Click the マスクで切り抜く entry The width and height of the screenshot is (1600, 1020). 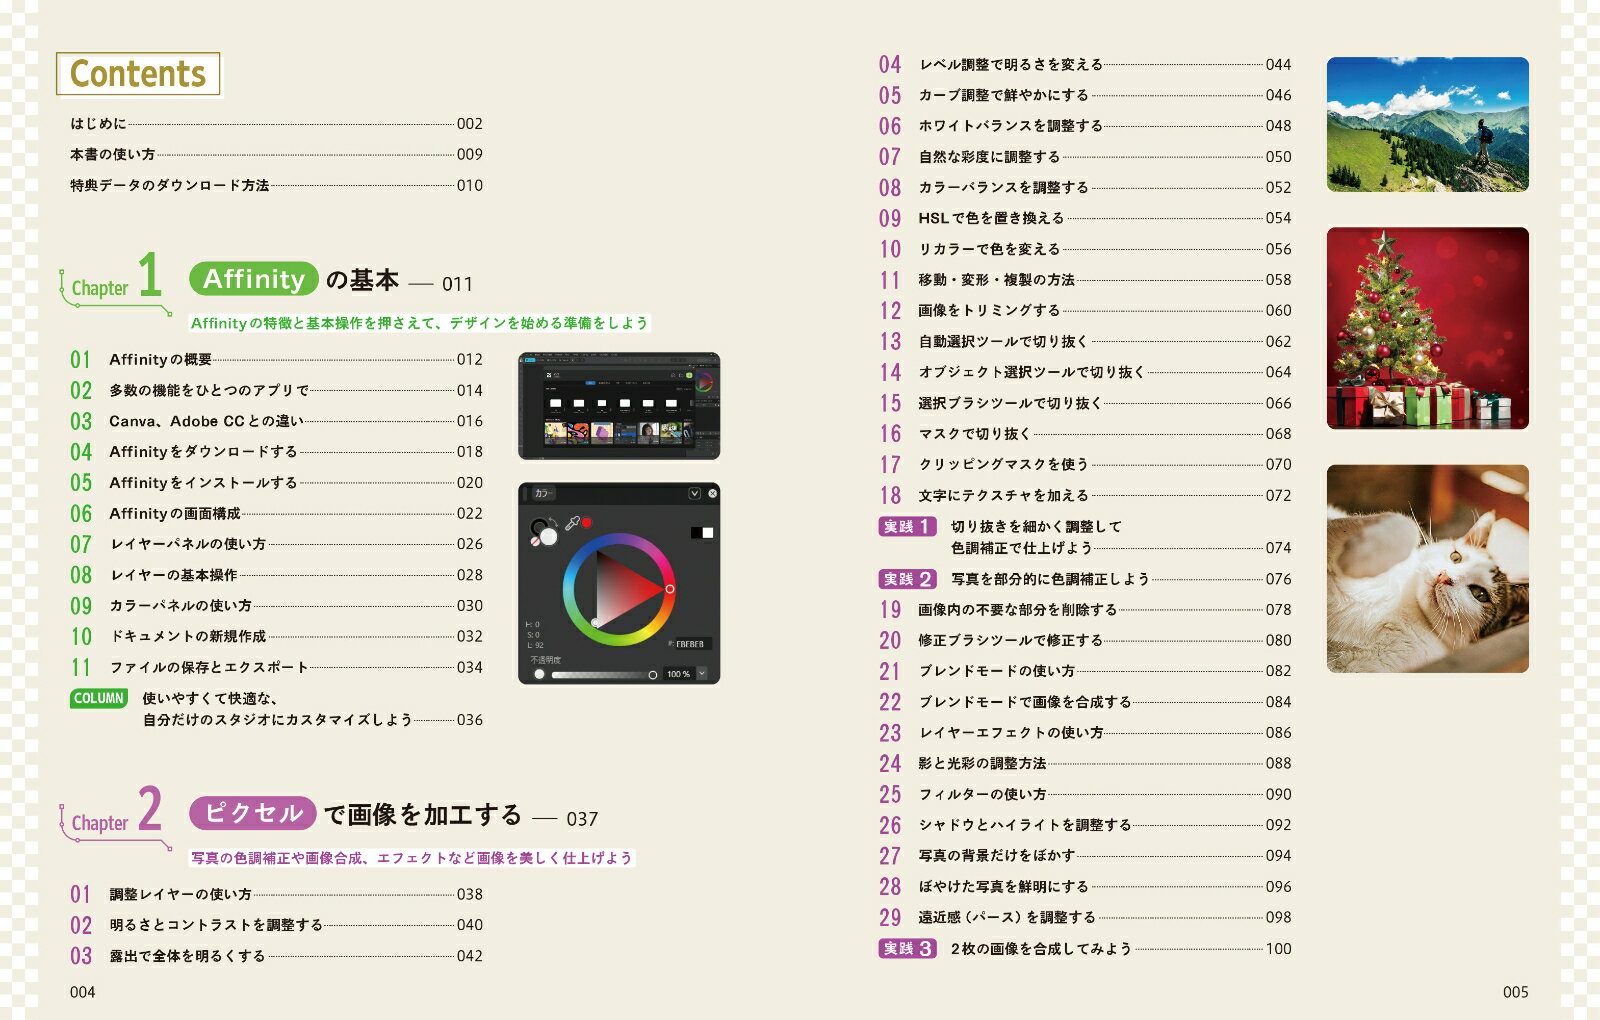tap(1085, 434)
